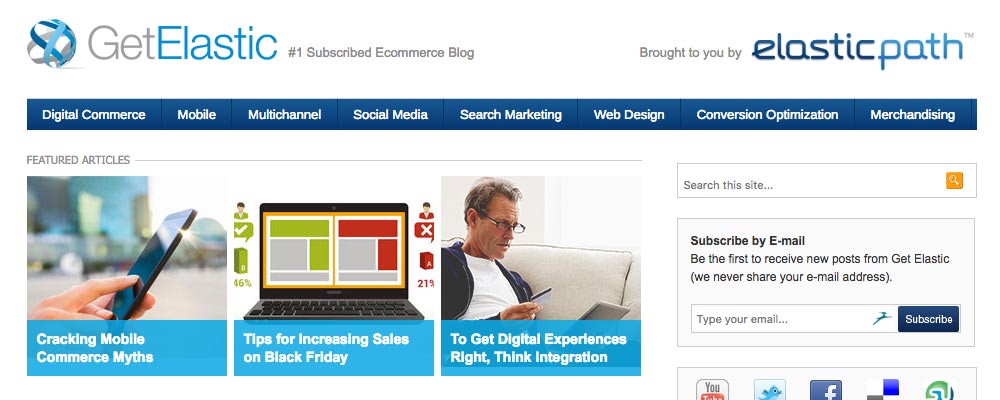Open the Delicious bookmark icon
Image resolution: width=1000 pixels, height=400 pixels.
(x=882, y=390)
